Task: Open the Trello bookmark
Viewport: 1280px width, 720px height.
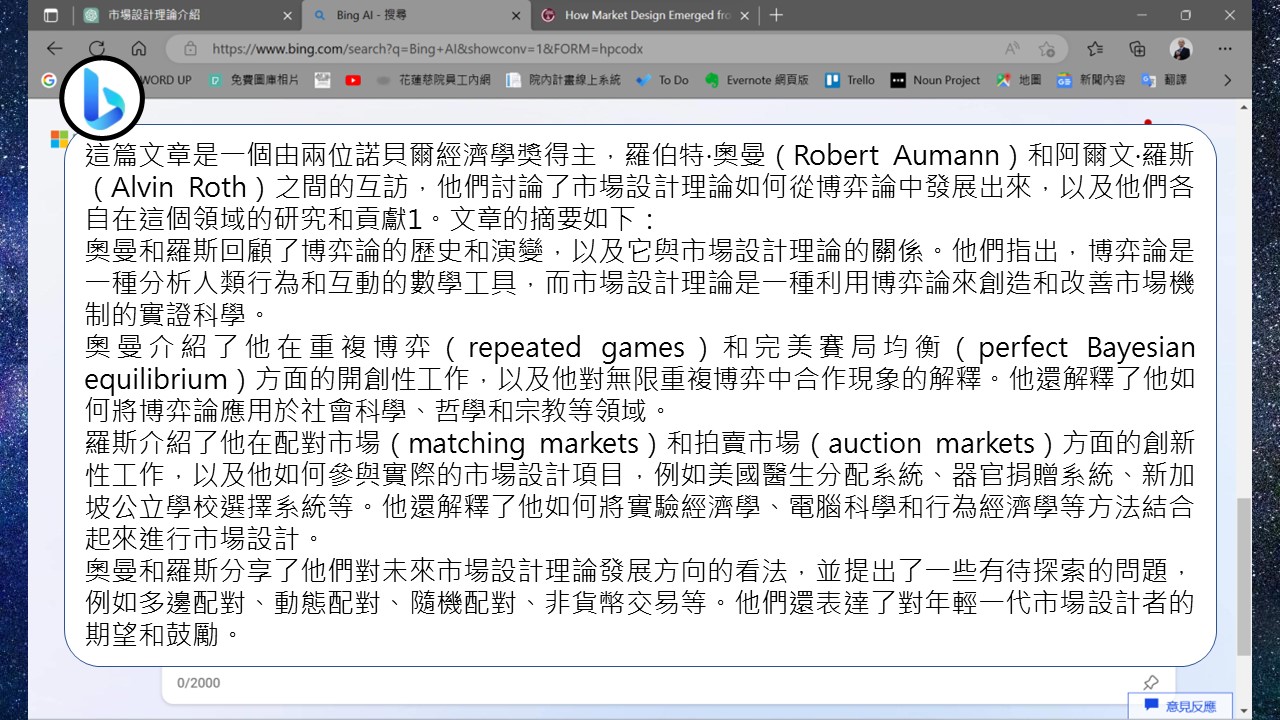Action: coord(850,80)
